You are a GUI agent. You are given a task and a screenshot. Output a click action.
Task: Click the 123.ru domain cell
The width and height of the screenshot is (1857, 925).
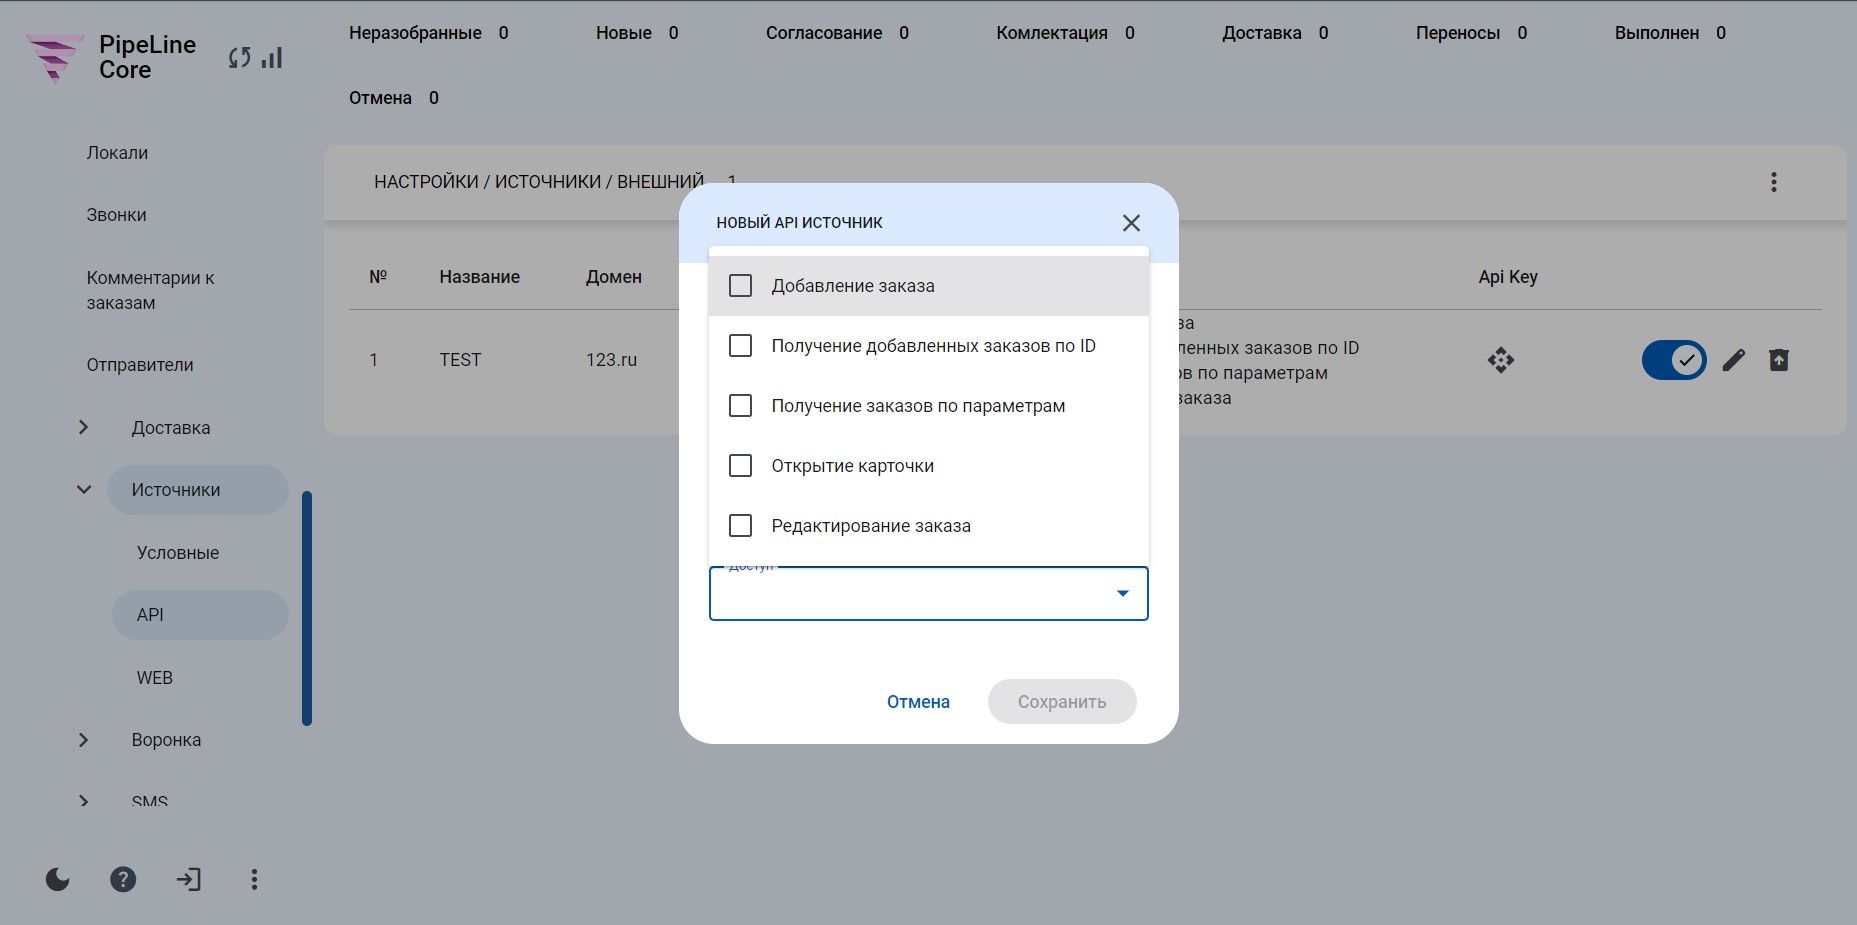tap(611, 360)
